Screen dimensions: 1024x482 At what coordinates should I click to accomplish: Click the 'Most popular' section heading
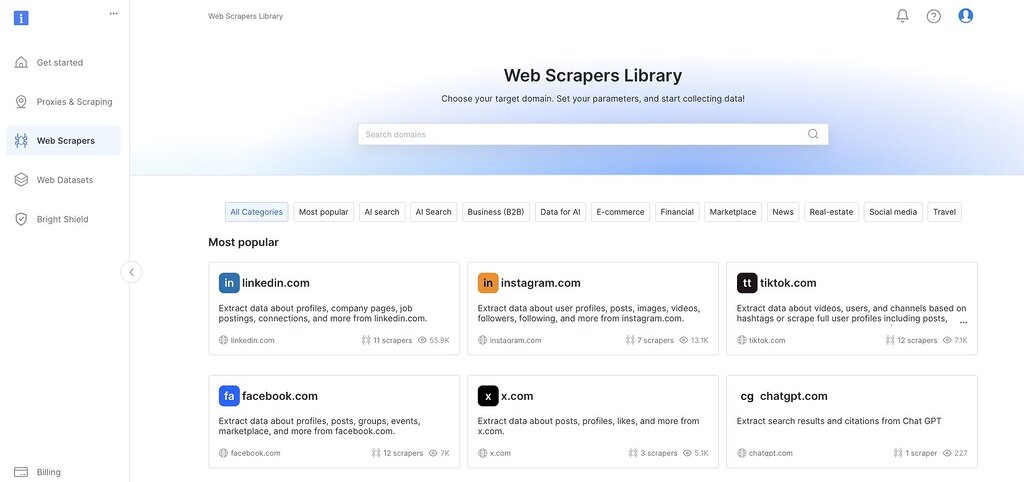[244, 242]
